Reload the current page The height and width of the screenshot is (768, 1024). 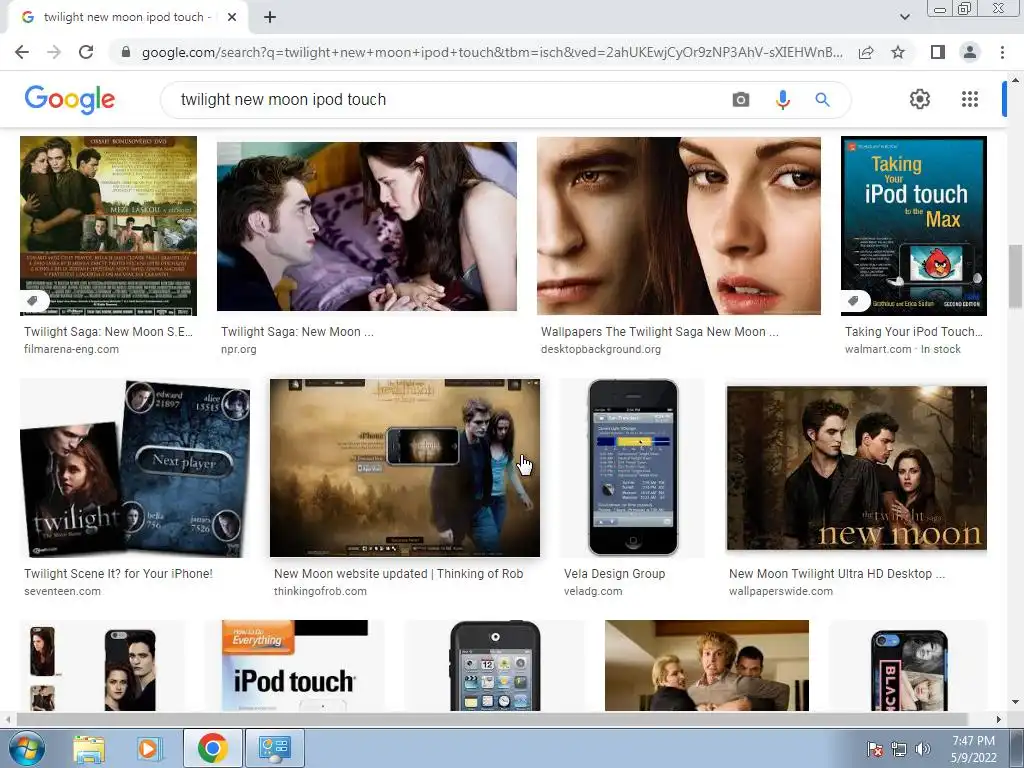[86, 52]
